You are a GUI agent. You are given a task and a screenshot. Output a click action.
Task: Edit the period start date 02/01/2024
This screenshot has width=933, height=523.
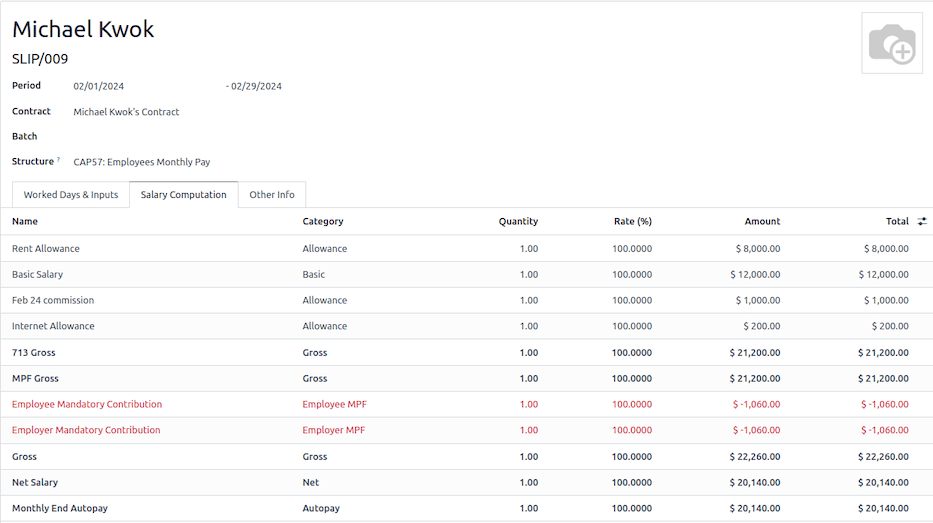point(99,86)
